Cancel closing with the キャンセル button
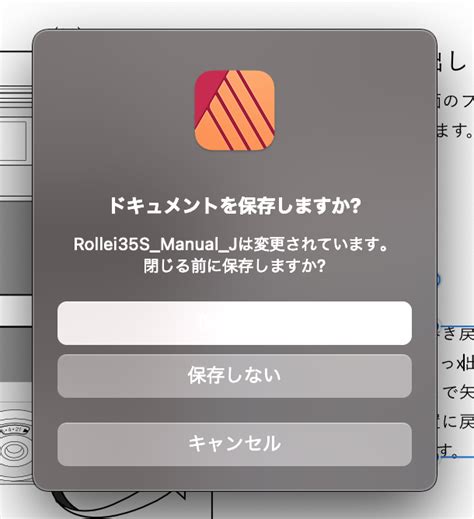Viewport: 474px width, 519px height. coord(234,444)
